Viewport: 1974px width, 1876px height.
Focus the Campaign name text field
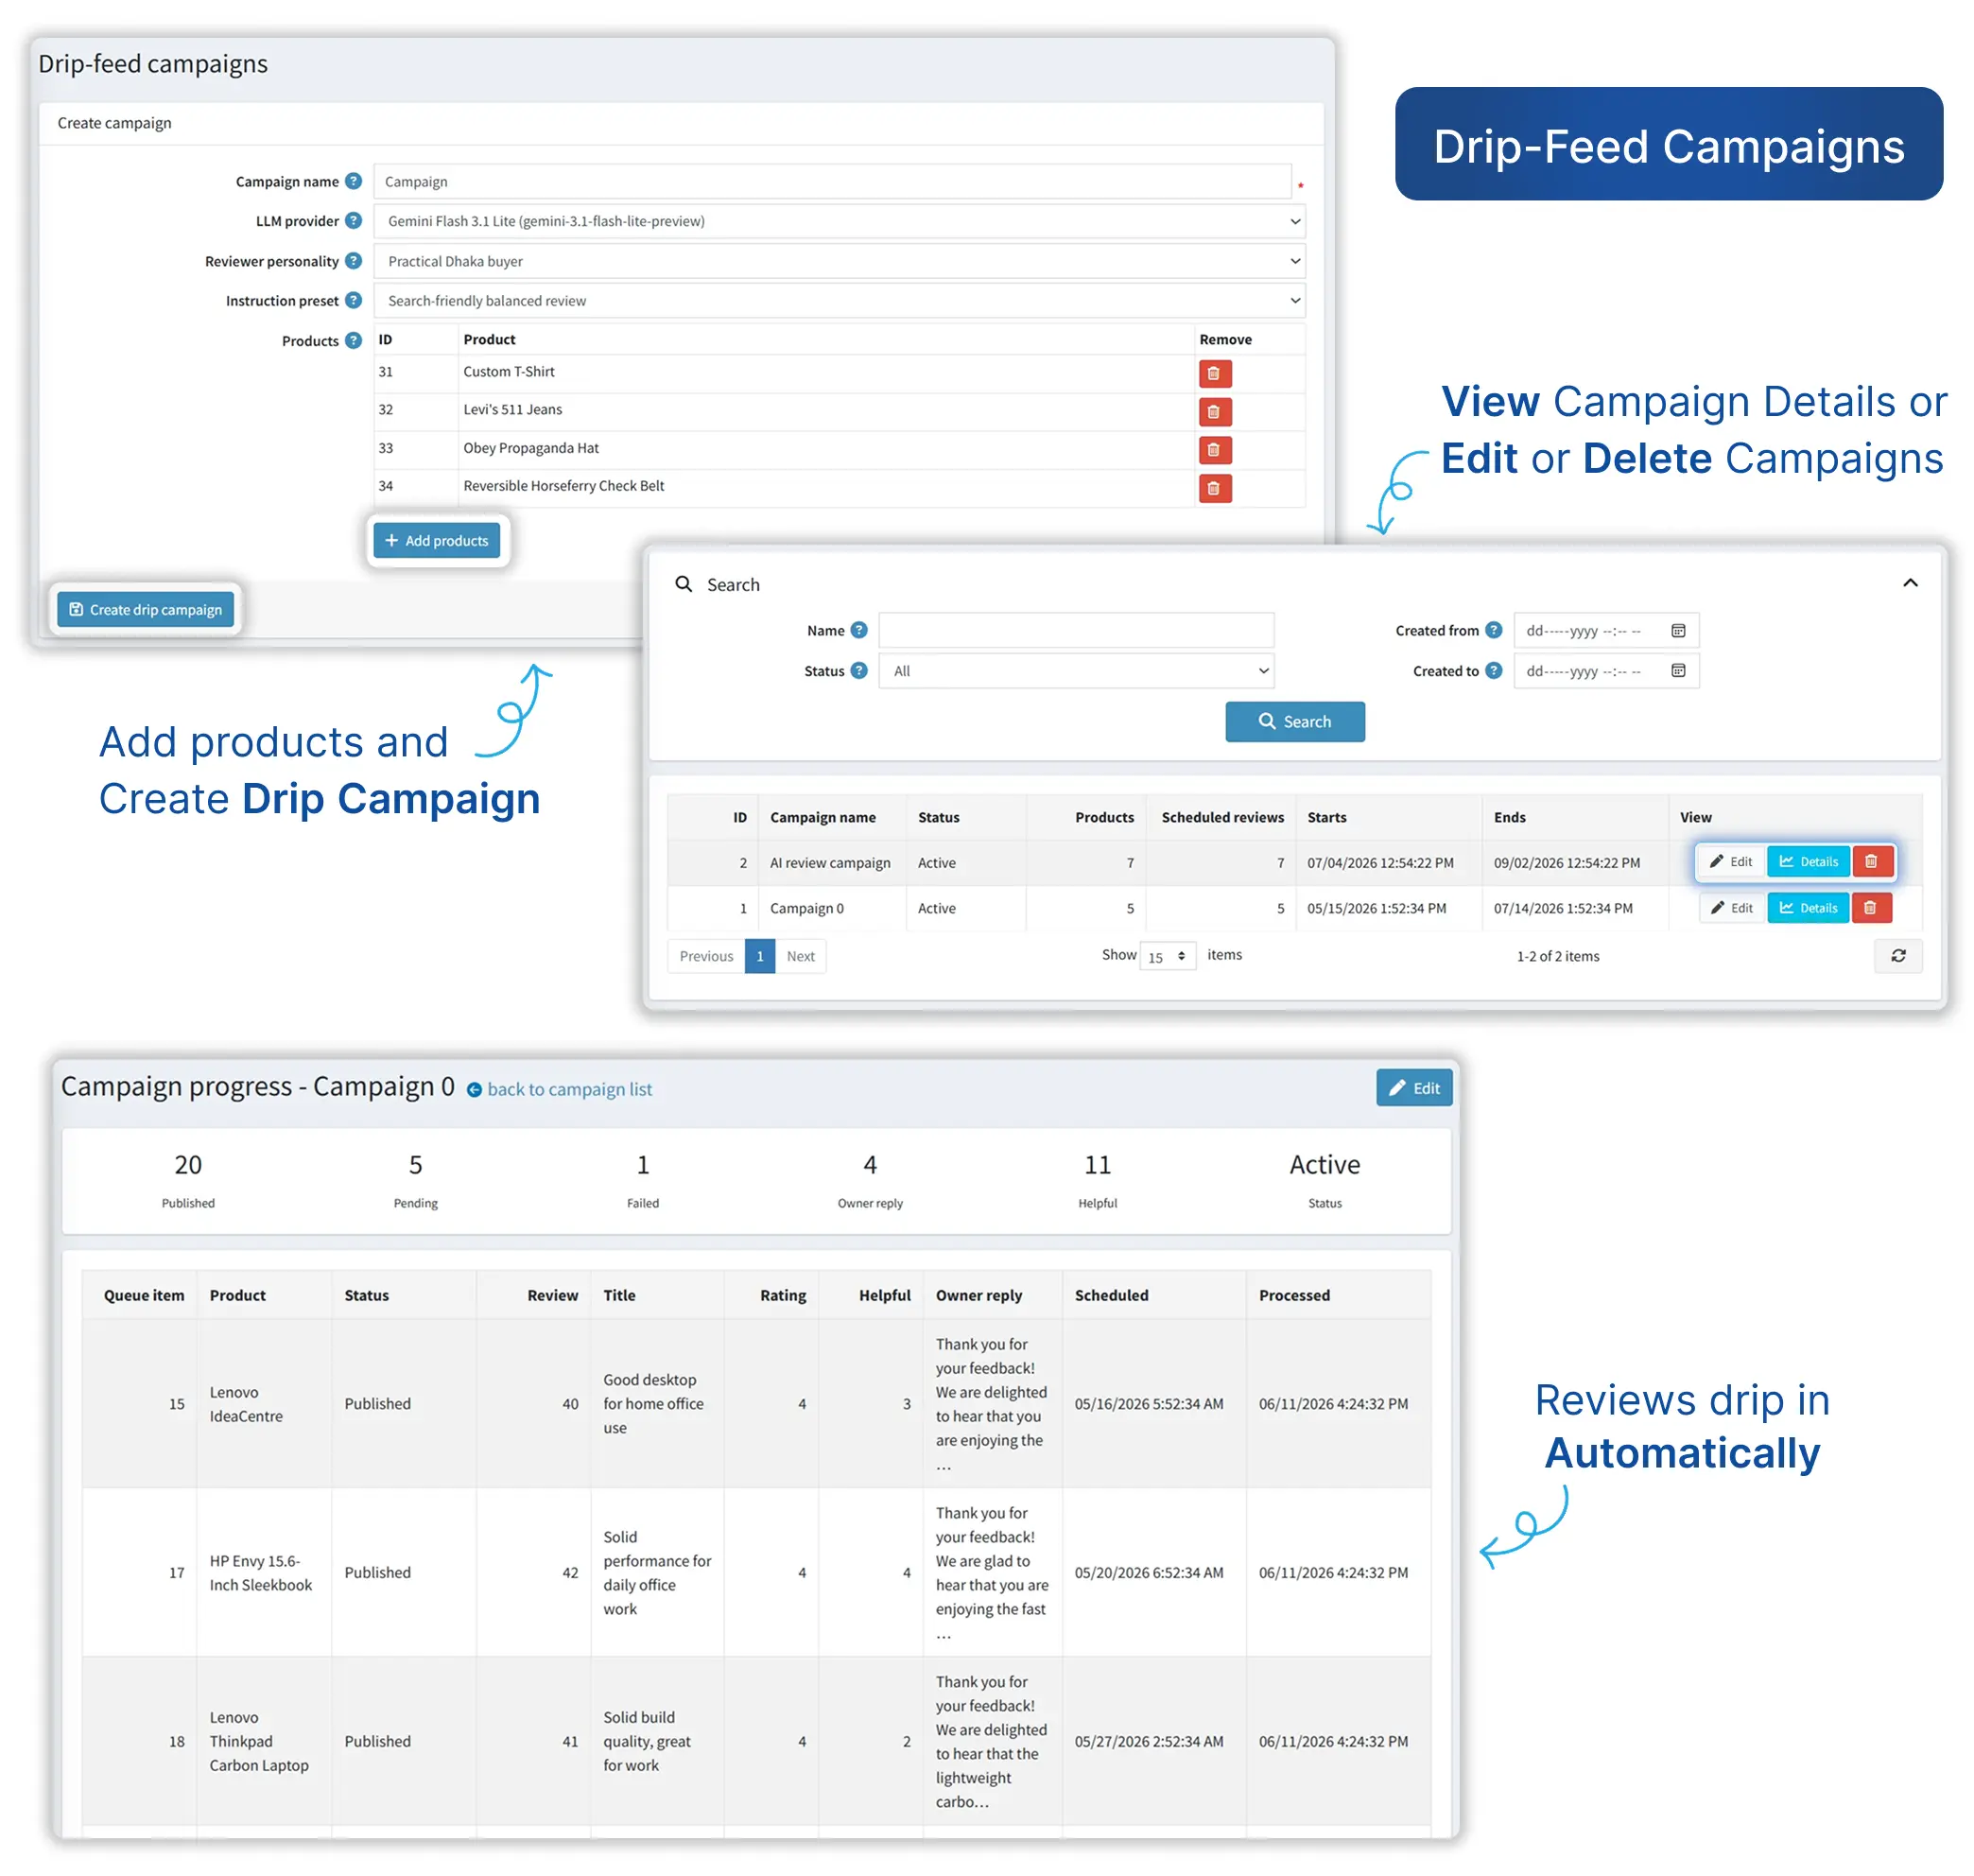coord(832,181)
